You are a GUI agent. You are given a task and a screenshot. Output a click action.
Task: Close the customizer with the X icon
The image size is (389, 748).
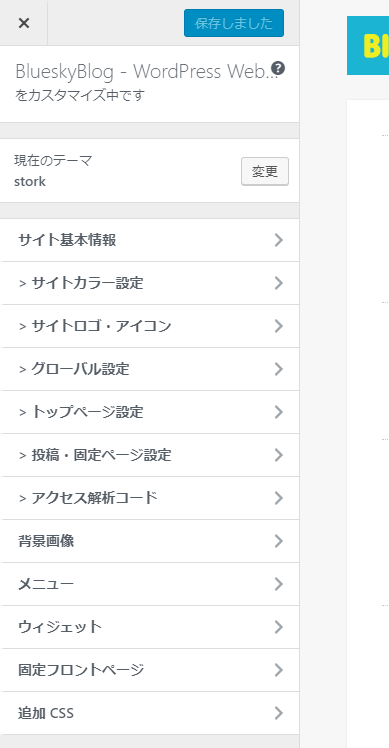(23, 22)
